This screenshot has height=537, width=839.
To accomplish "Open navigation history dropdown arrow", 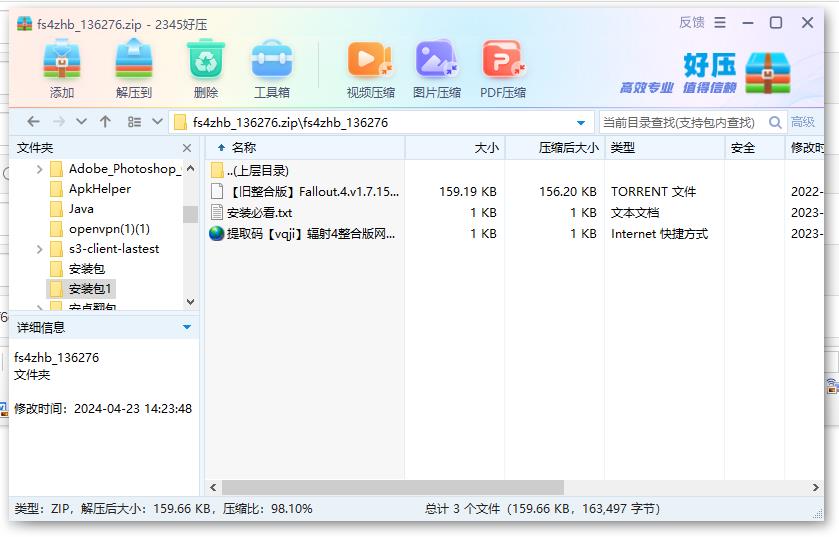I will click(x=81, y=122).
